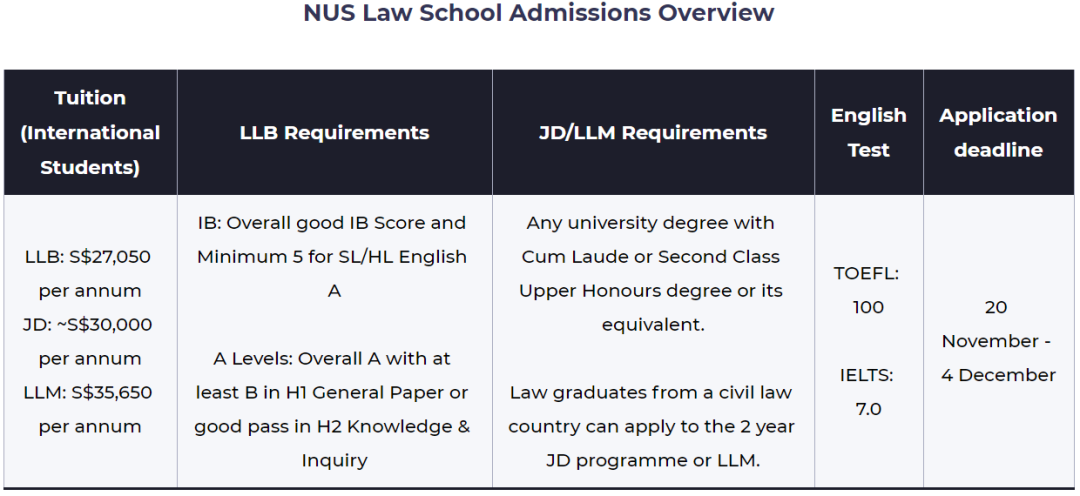
Task: Click the 'A Levels: Overall A with at' line
Action: click(x=332, y=359)
